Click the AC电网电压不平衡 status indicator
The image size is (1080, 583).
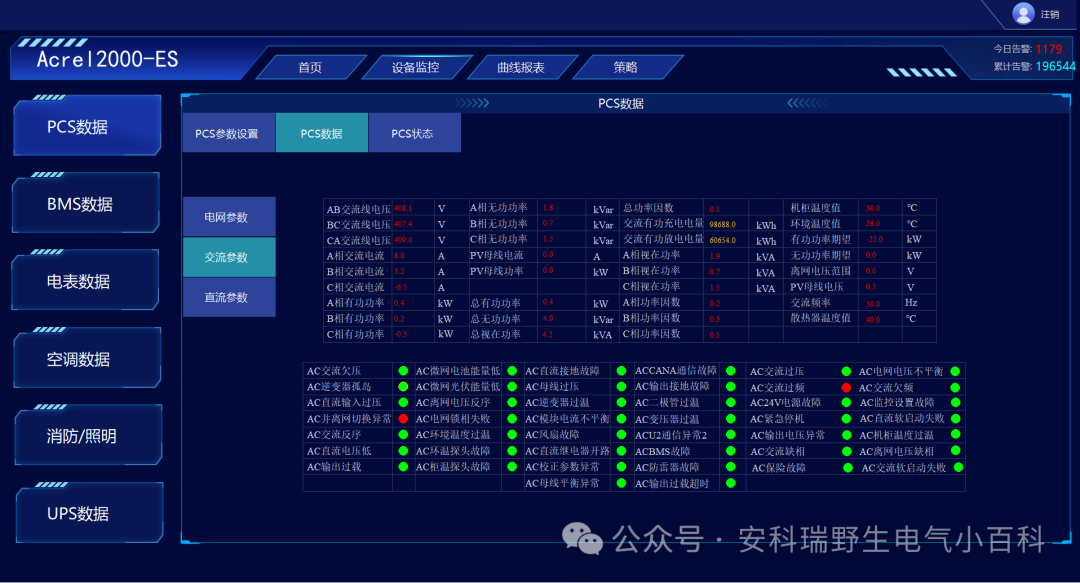coord(955,371)
